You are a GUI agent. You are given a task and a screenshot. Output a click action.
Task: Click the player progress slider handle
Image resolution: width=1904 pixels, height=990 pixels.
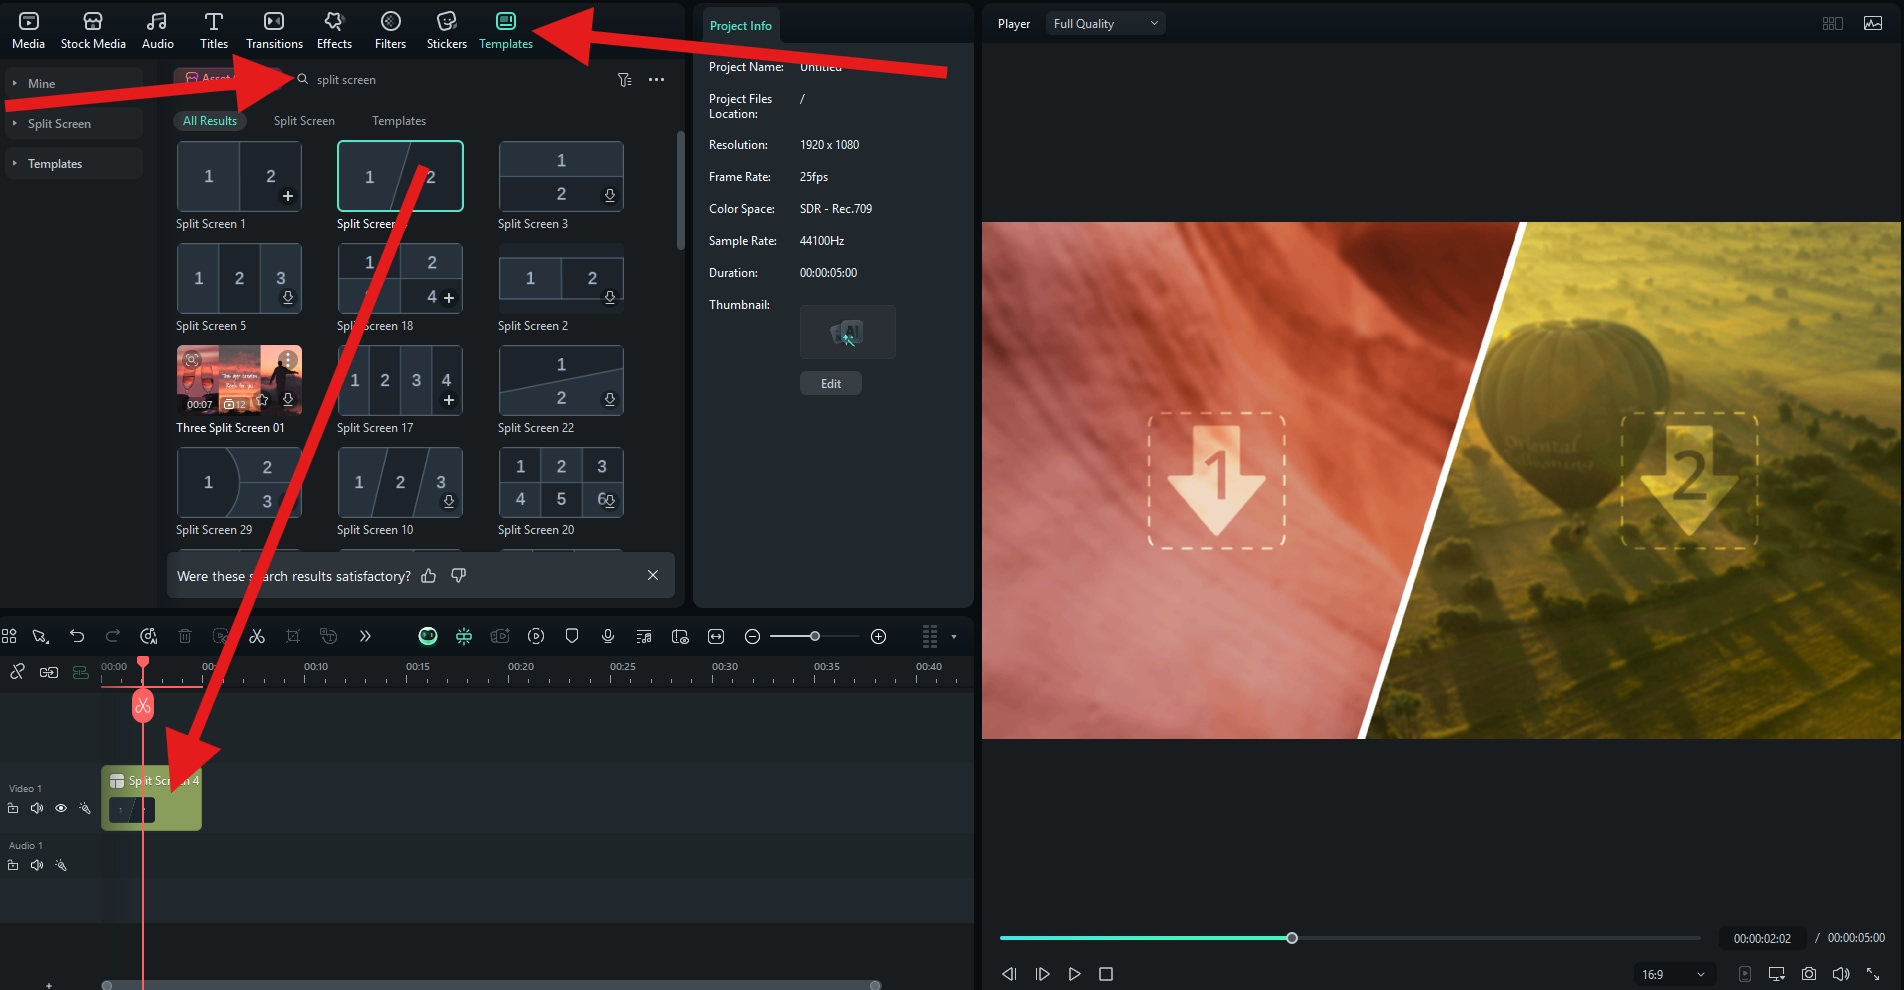(x=1292, y=938)
